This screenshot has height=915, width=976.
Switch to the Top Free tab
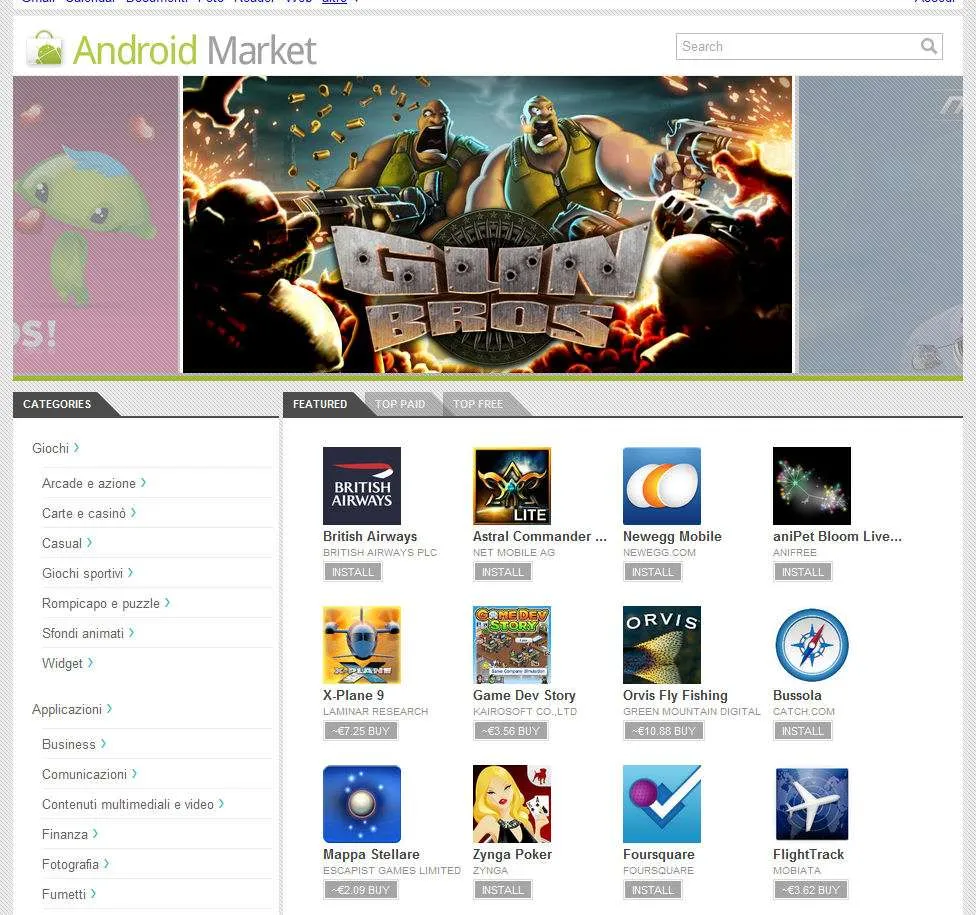click(478, 404)
